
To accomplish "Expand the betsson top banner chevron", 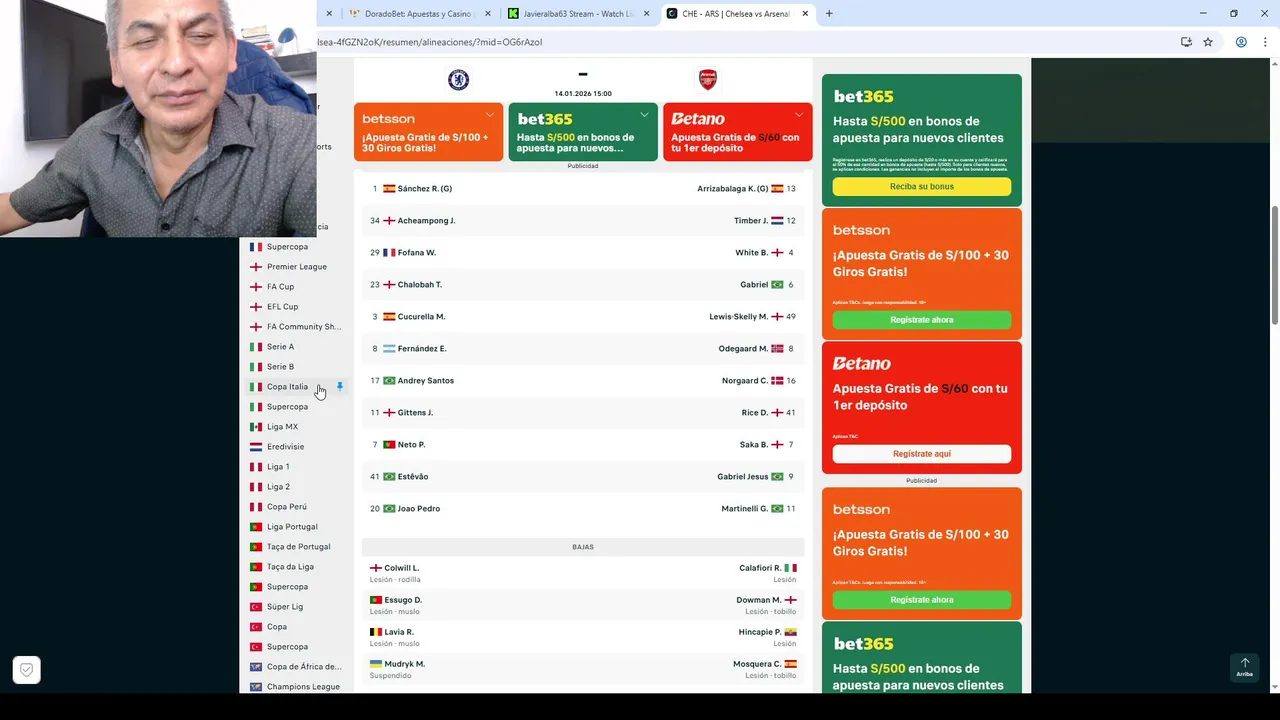I will point(489,115).
